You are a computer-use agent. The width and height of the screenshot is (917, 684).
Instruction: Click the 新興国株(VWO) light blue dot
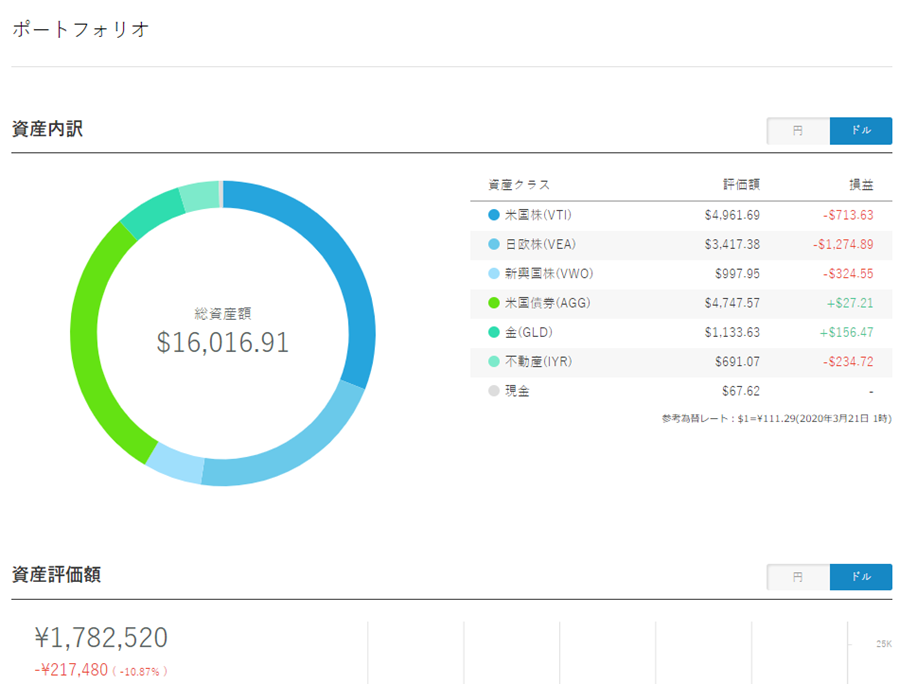(x=494, y=274)
